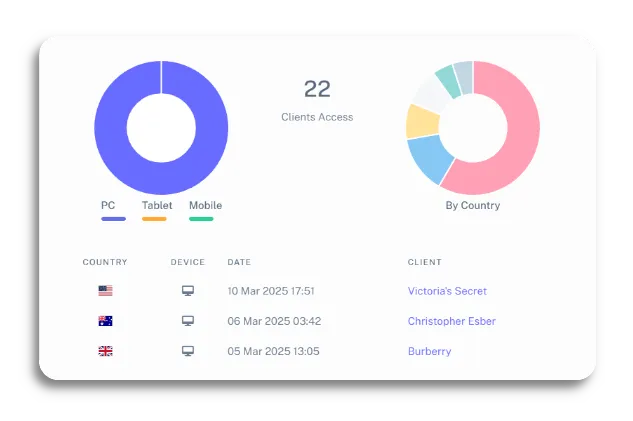The height and width of the screenshot is (421, 633).
Task: Select the desktop icon in the Burberry row
Action: [187, 351]
